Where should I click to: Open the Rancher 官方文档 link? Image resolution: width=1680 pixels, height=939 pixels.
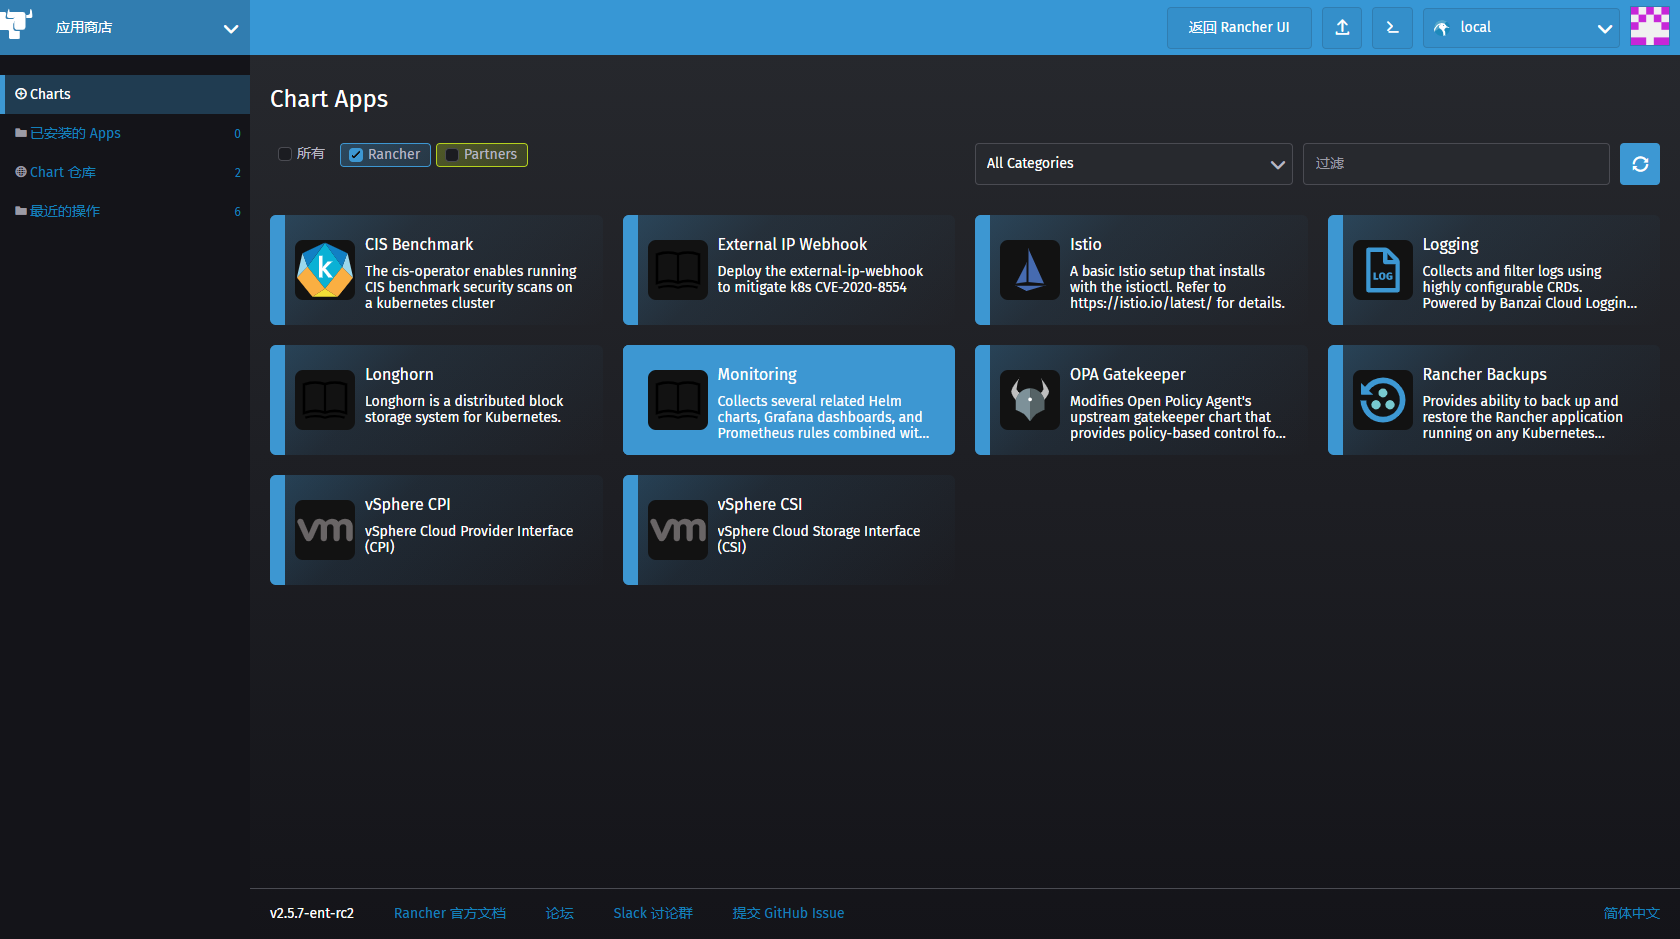tap(450, 913)
